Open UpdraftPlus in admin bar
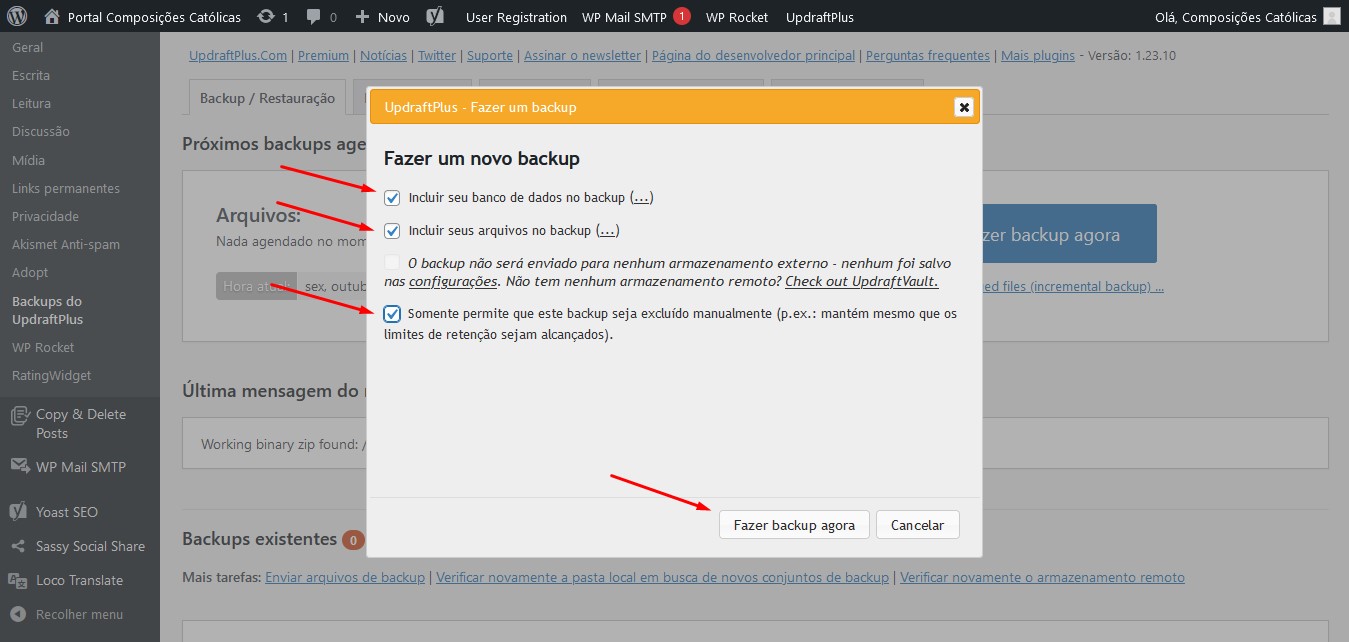 coord(820,17)
